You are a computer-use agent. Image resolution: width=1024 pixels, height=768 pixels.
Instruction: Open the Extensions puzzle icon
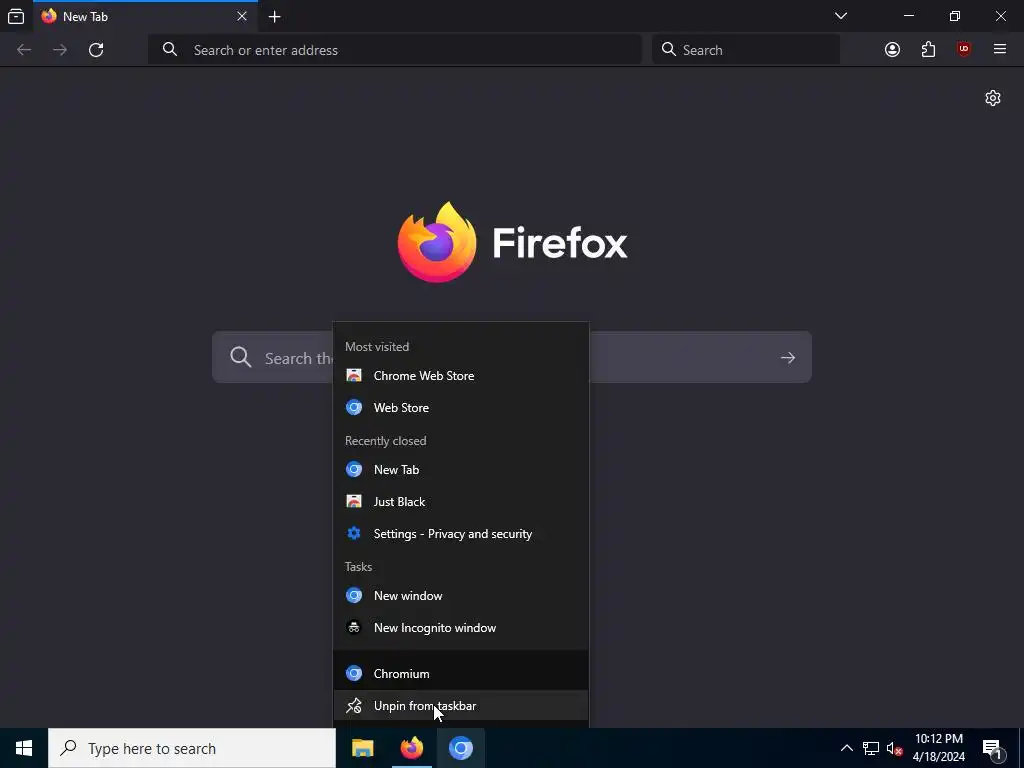coord(928,50)
